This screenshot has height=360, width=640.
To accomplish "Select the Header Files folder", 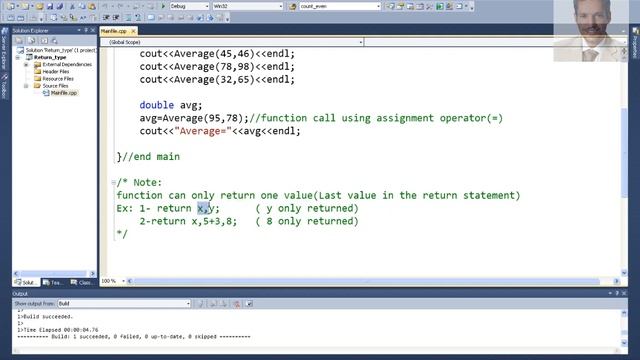I will click(x=52, y=71).
